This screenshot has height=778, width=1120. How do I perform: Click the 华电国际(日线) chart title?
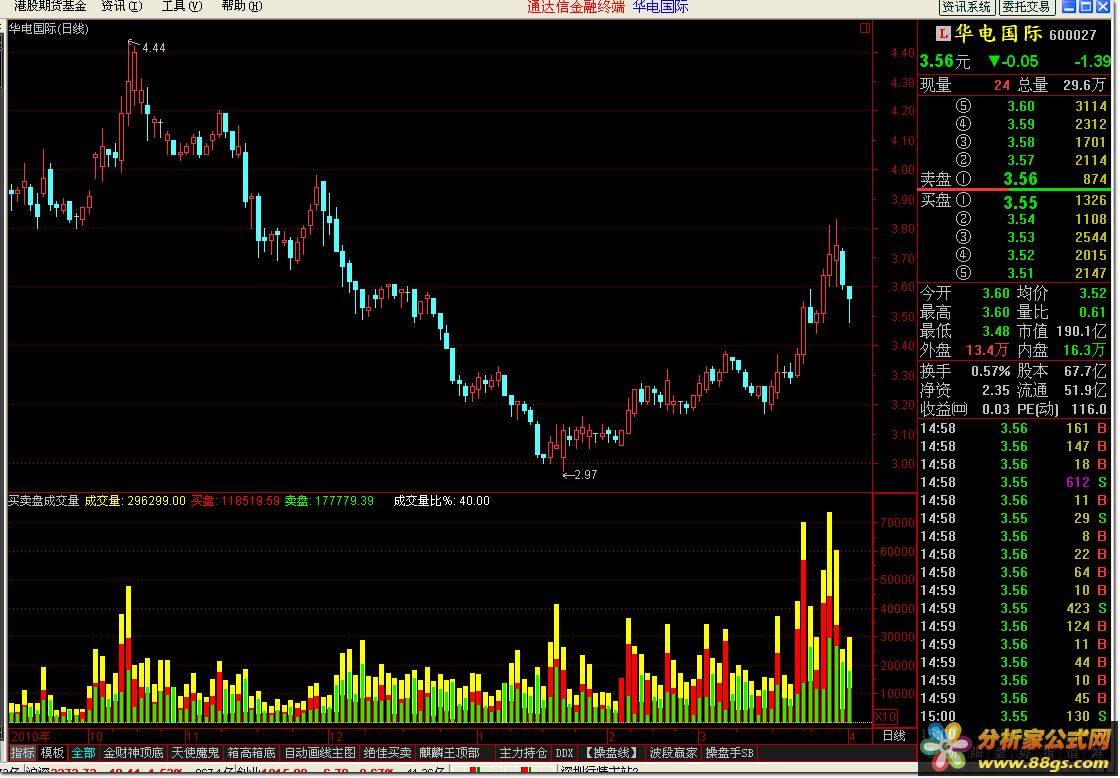tap(49, 29)
